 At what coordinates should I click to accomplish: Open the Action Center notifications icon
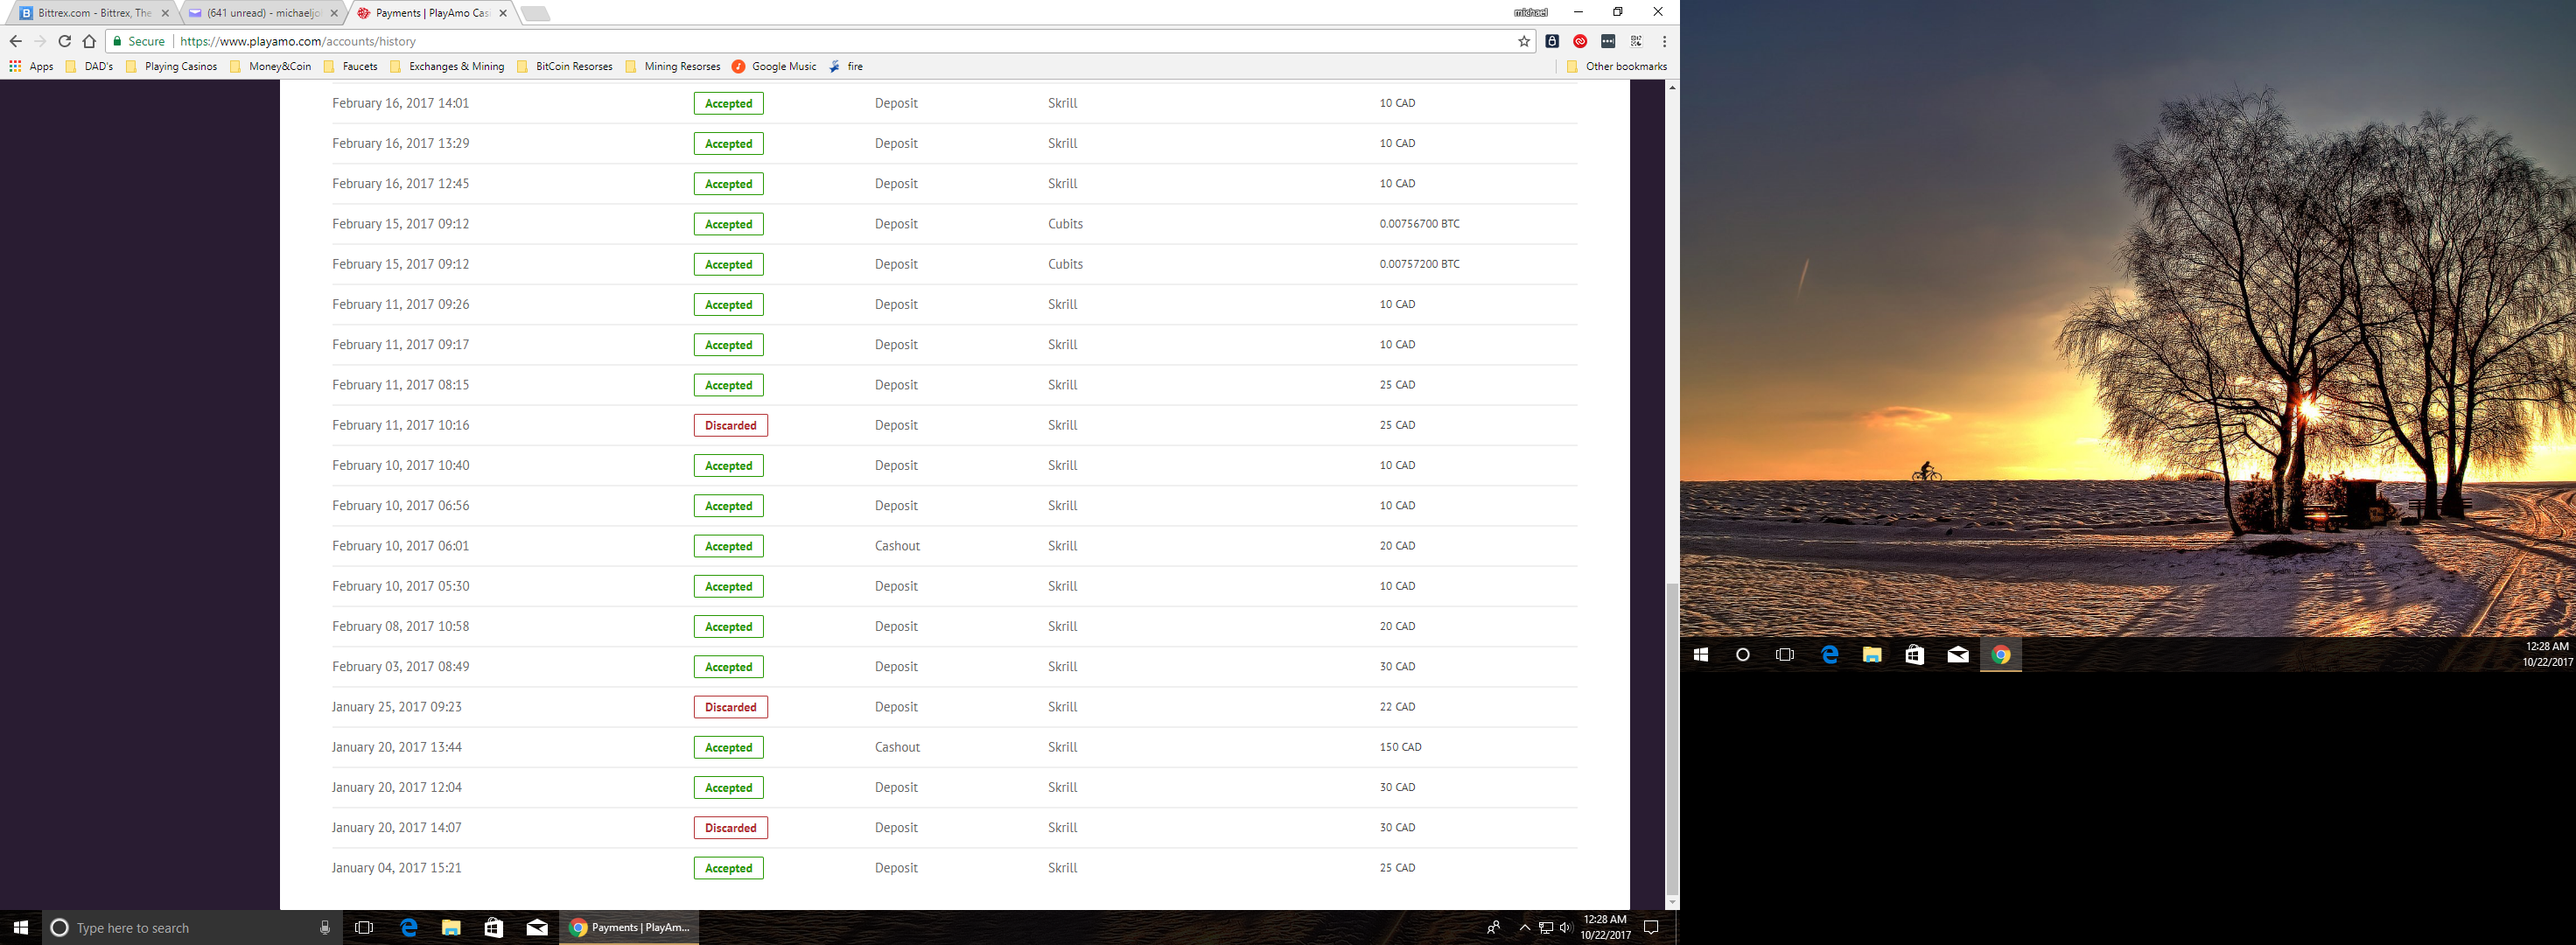(x=1652, y=928)
